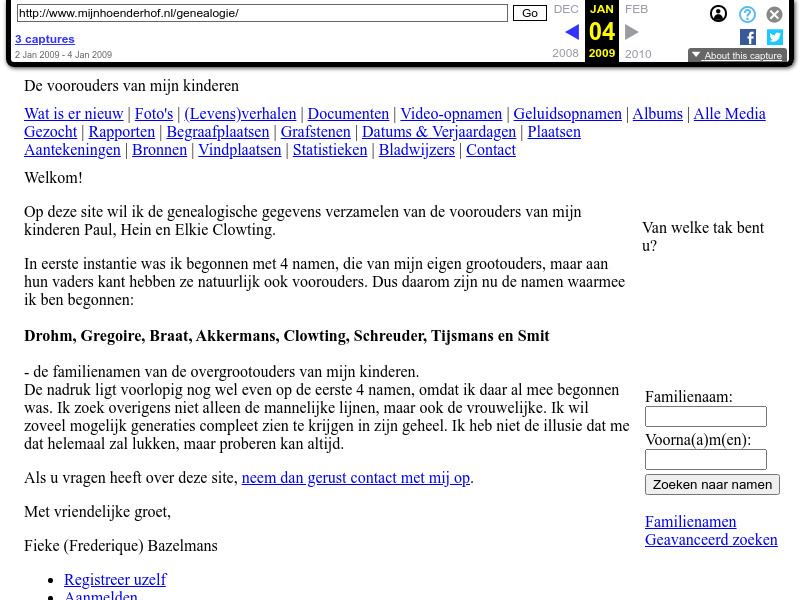The image size is (800, 600).
Task: Dismiss the Wayback toolbar with the X icon
Action: click(774, 14)
